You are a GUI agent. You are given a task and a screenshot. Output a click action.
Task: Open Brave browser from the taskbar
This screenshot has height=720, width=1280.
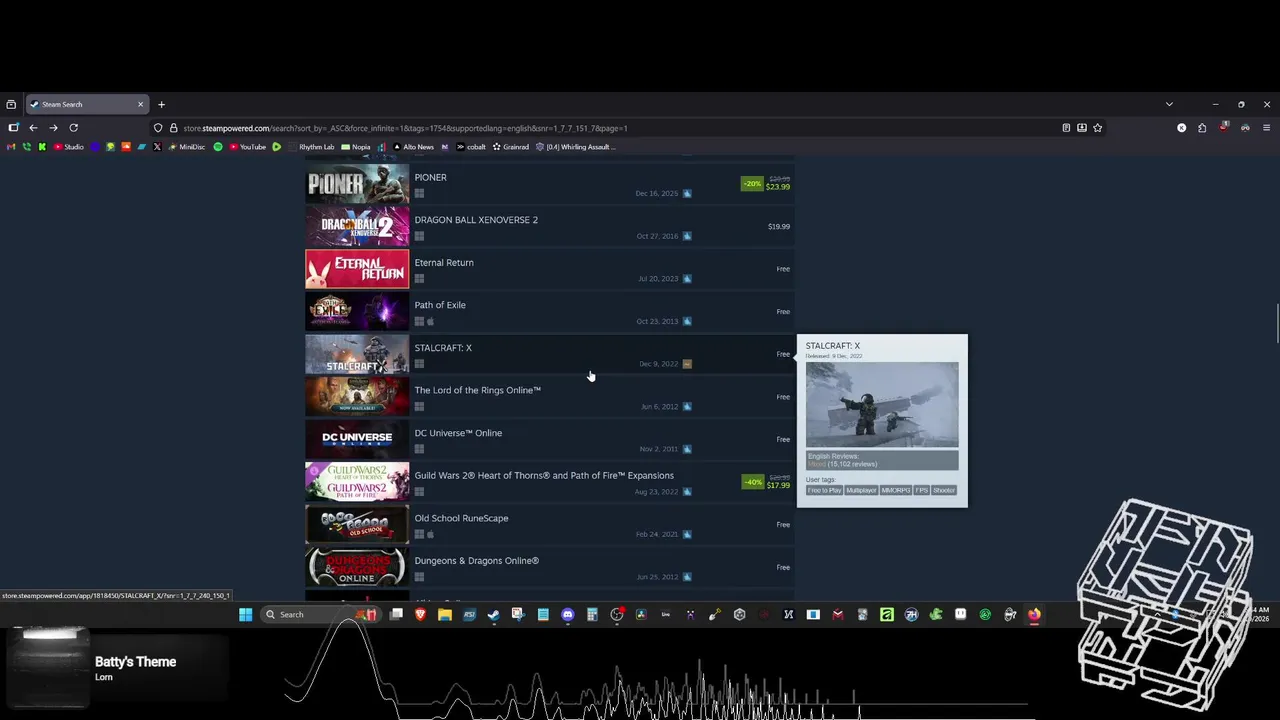coord(420,614)
